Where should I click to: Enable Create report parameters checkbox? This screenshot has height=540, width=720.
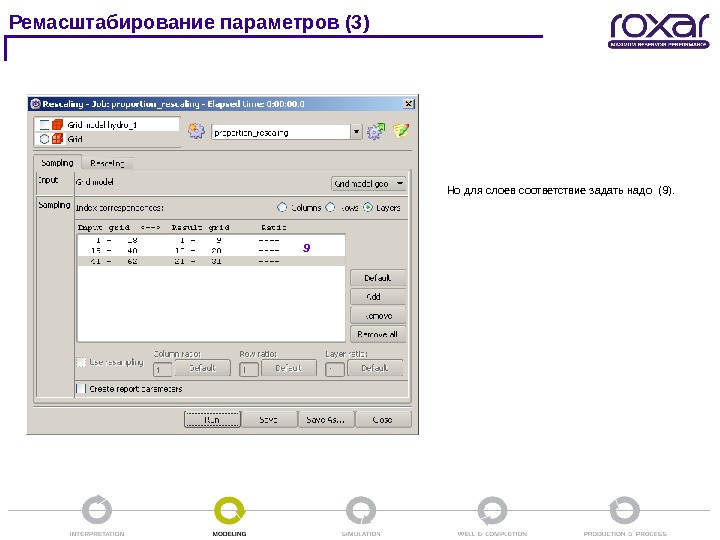coord(81,388)
